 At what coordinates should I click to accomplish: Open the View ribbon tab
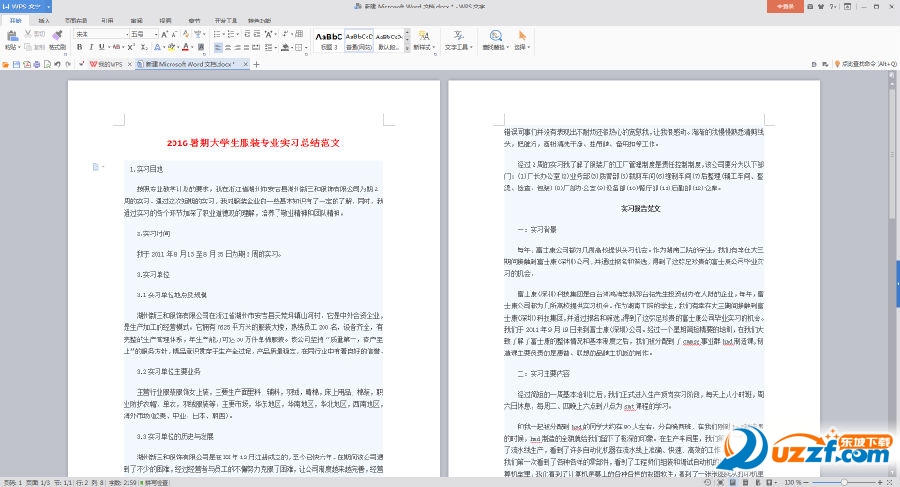tap(165, 20)
